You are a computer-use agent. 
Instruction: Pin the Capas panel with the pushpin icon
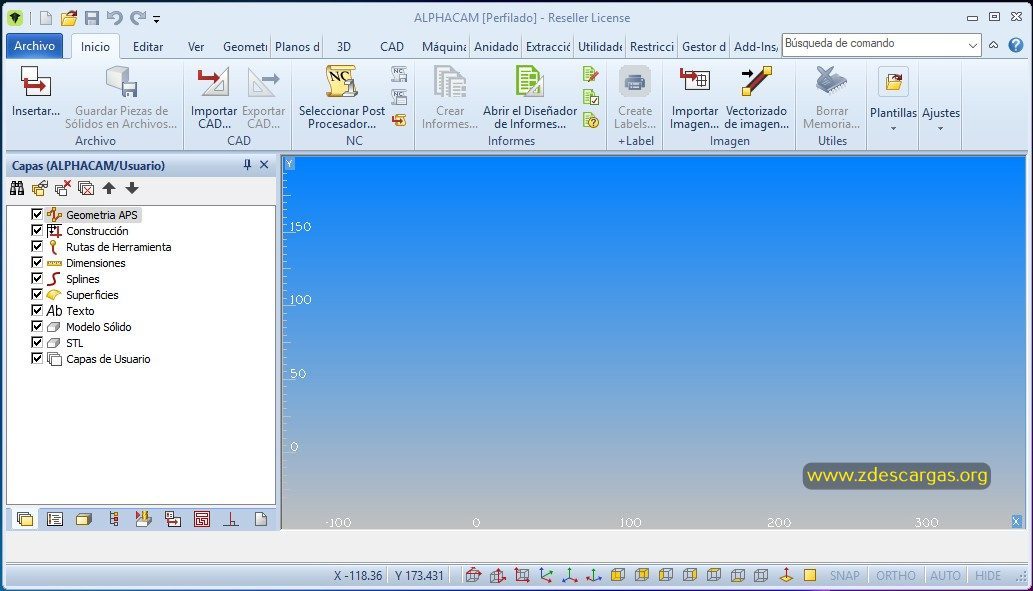click(x=247, y=165)
